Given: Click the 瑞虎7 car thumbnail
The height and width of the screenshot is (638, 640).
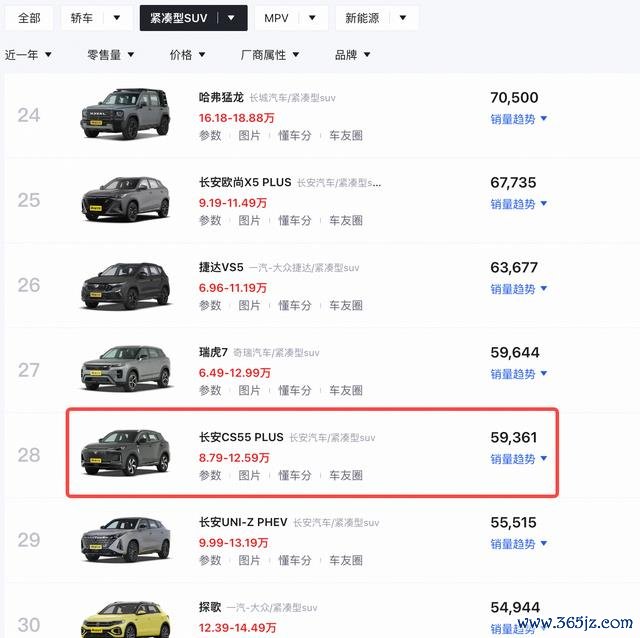Looking at the screenshot, I should coord(126,370).
